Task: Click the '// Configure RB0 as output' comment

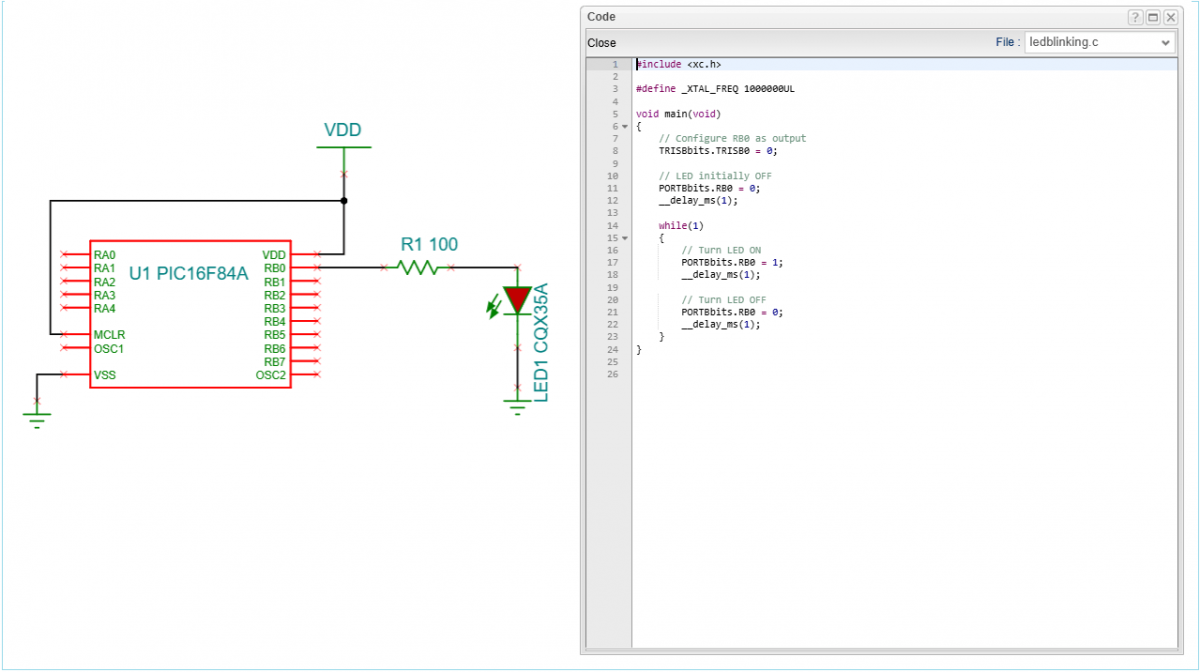Action: tap(732, 138)
